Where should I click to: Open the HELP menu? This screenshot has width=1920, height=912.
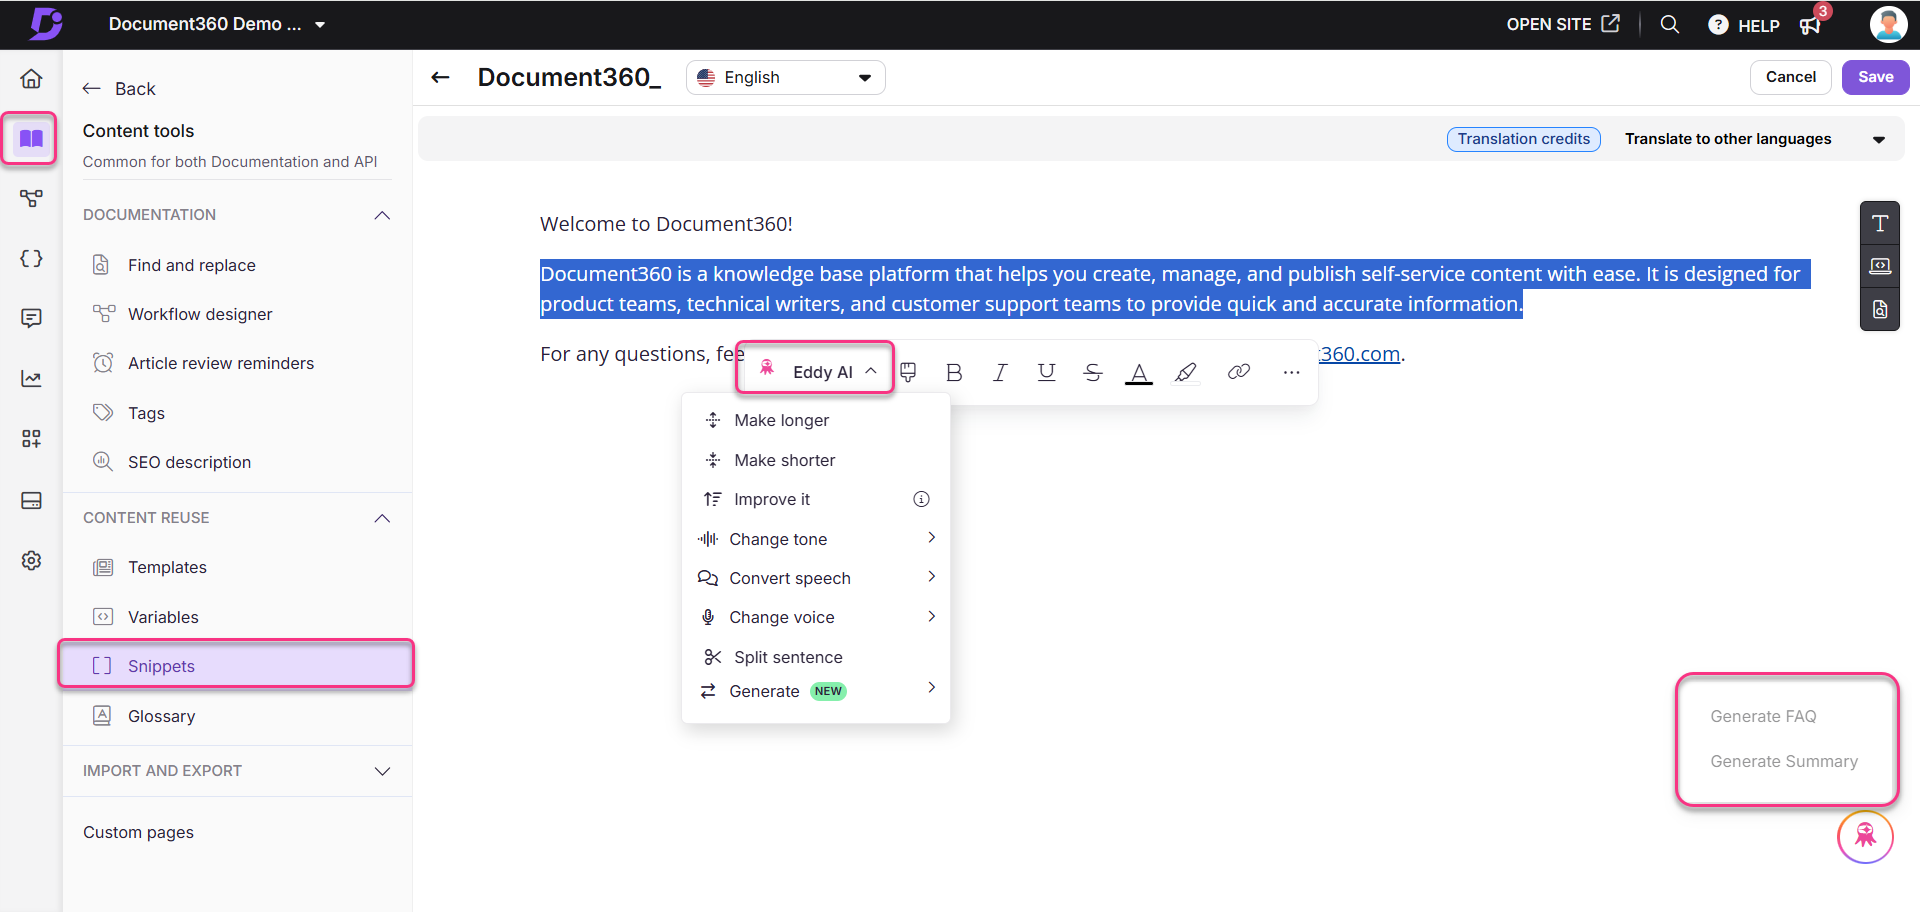tap(1744, 25)
